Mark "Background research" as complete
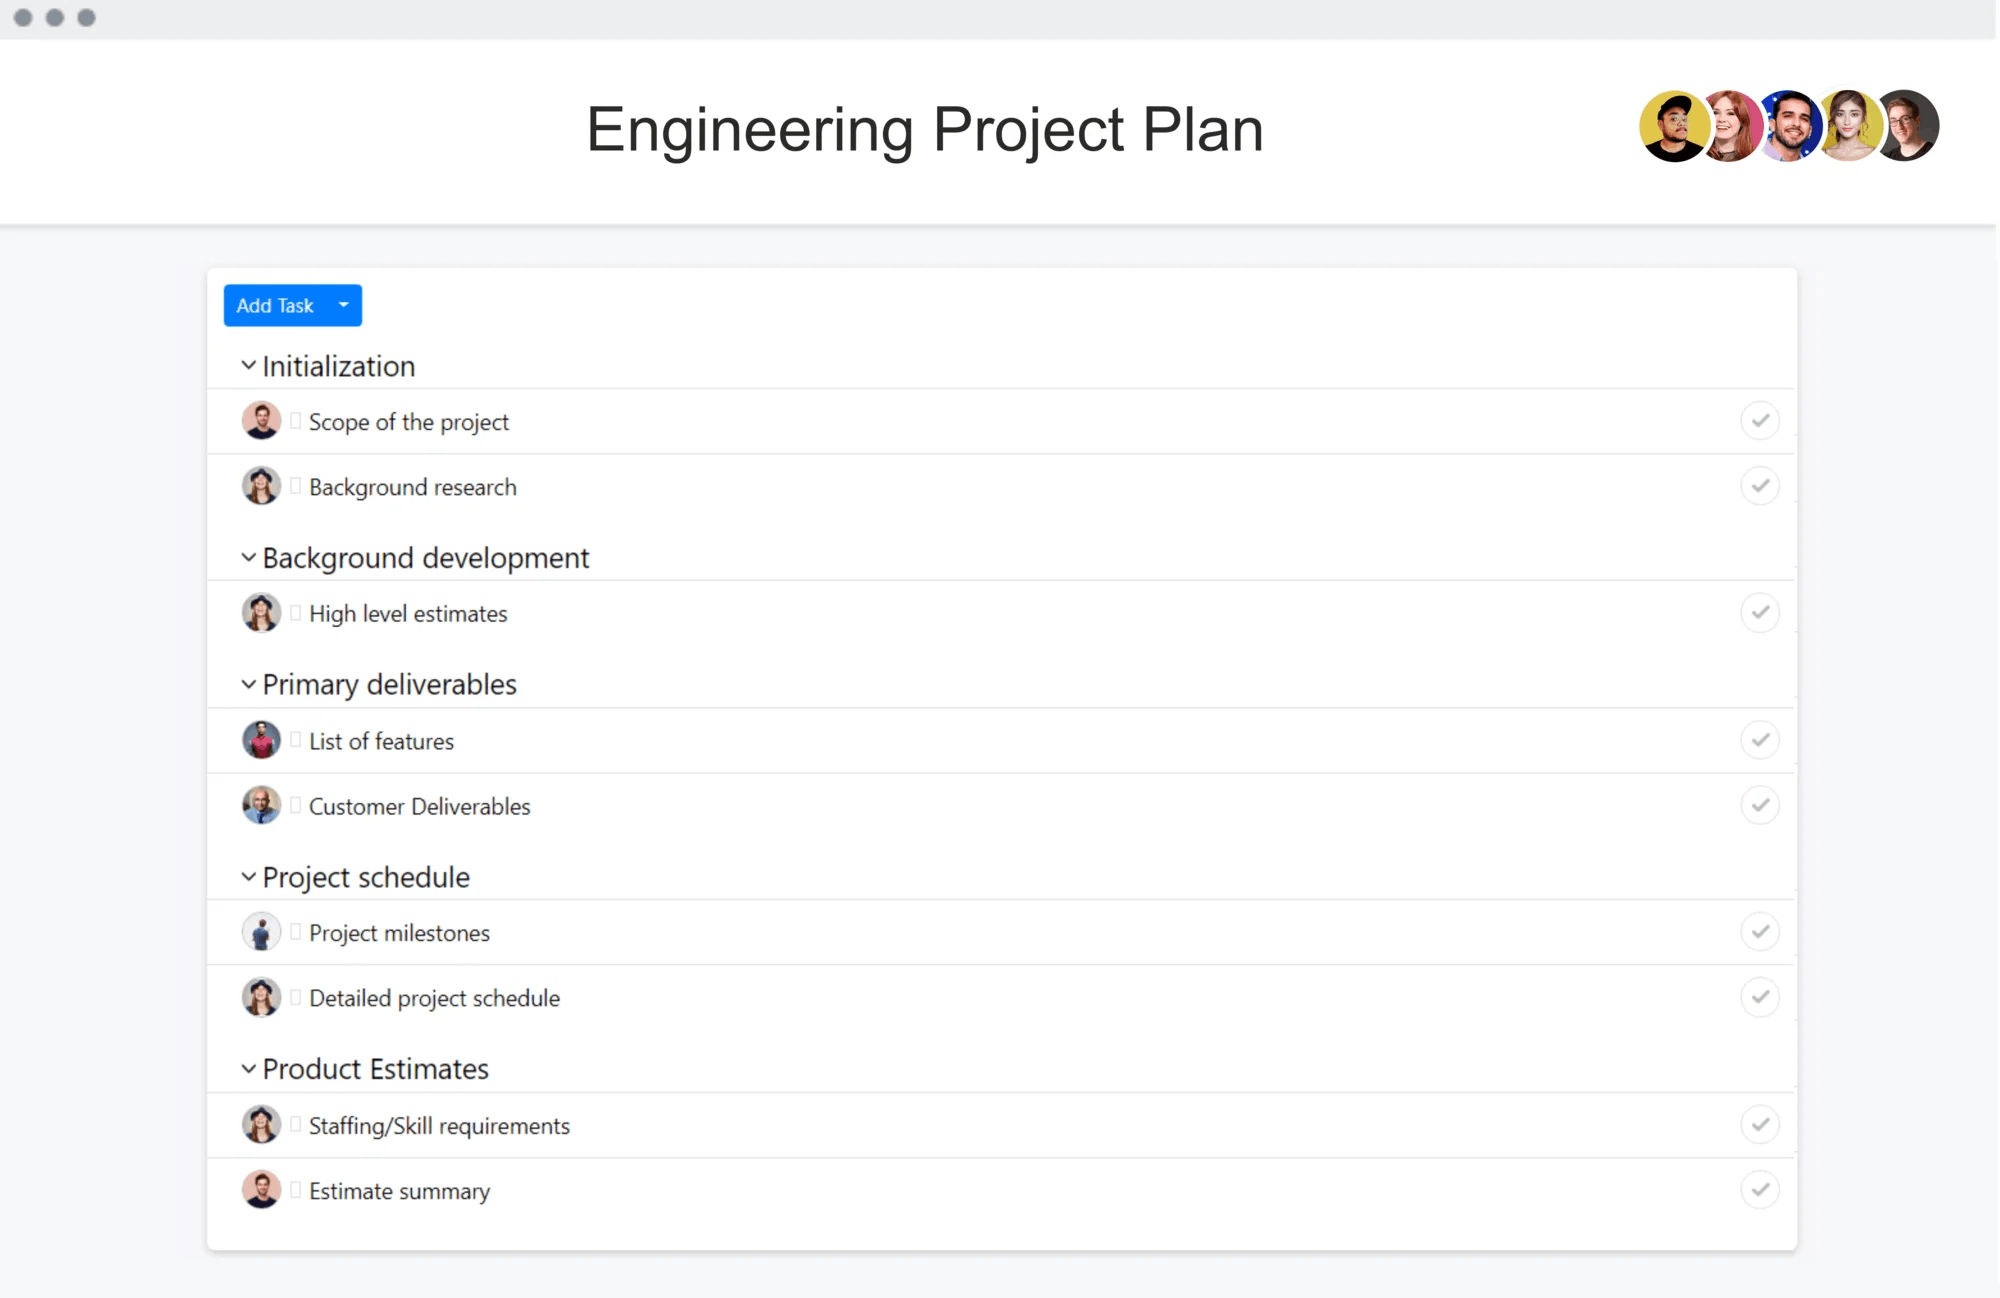 coord(1761,486)
